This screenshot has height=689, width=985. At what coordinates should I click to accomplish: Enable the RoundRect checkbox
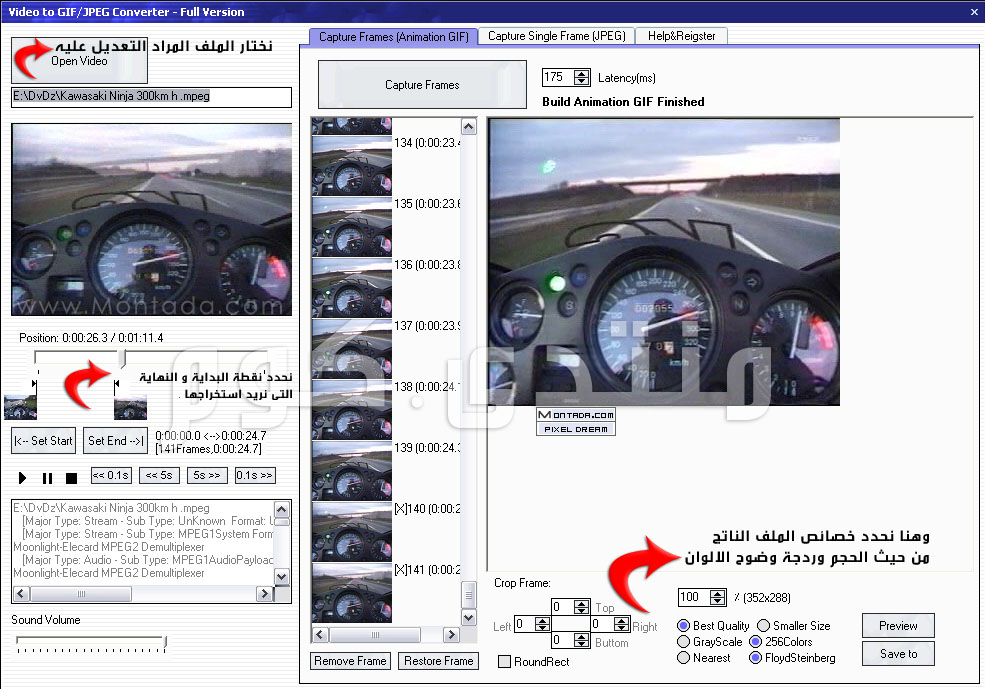point(505,661)
